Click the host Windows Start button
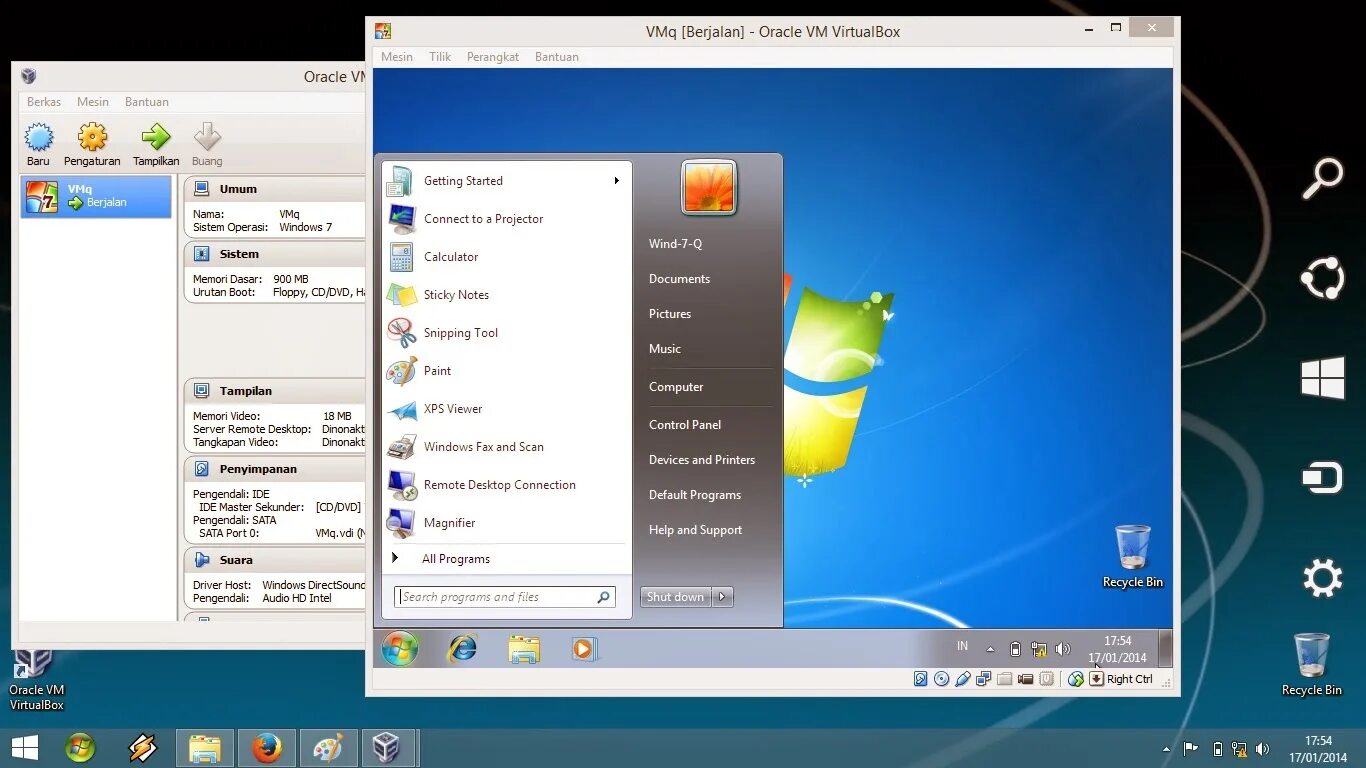 click(25, 748)
